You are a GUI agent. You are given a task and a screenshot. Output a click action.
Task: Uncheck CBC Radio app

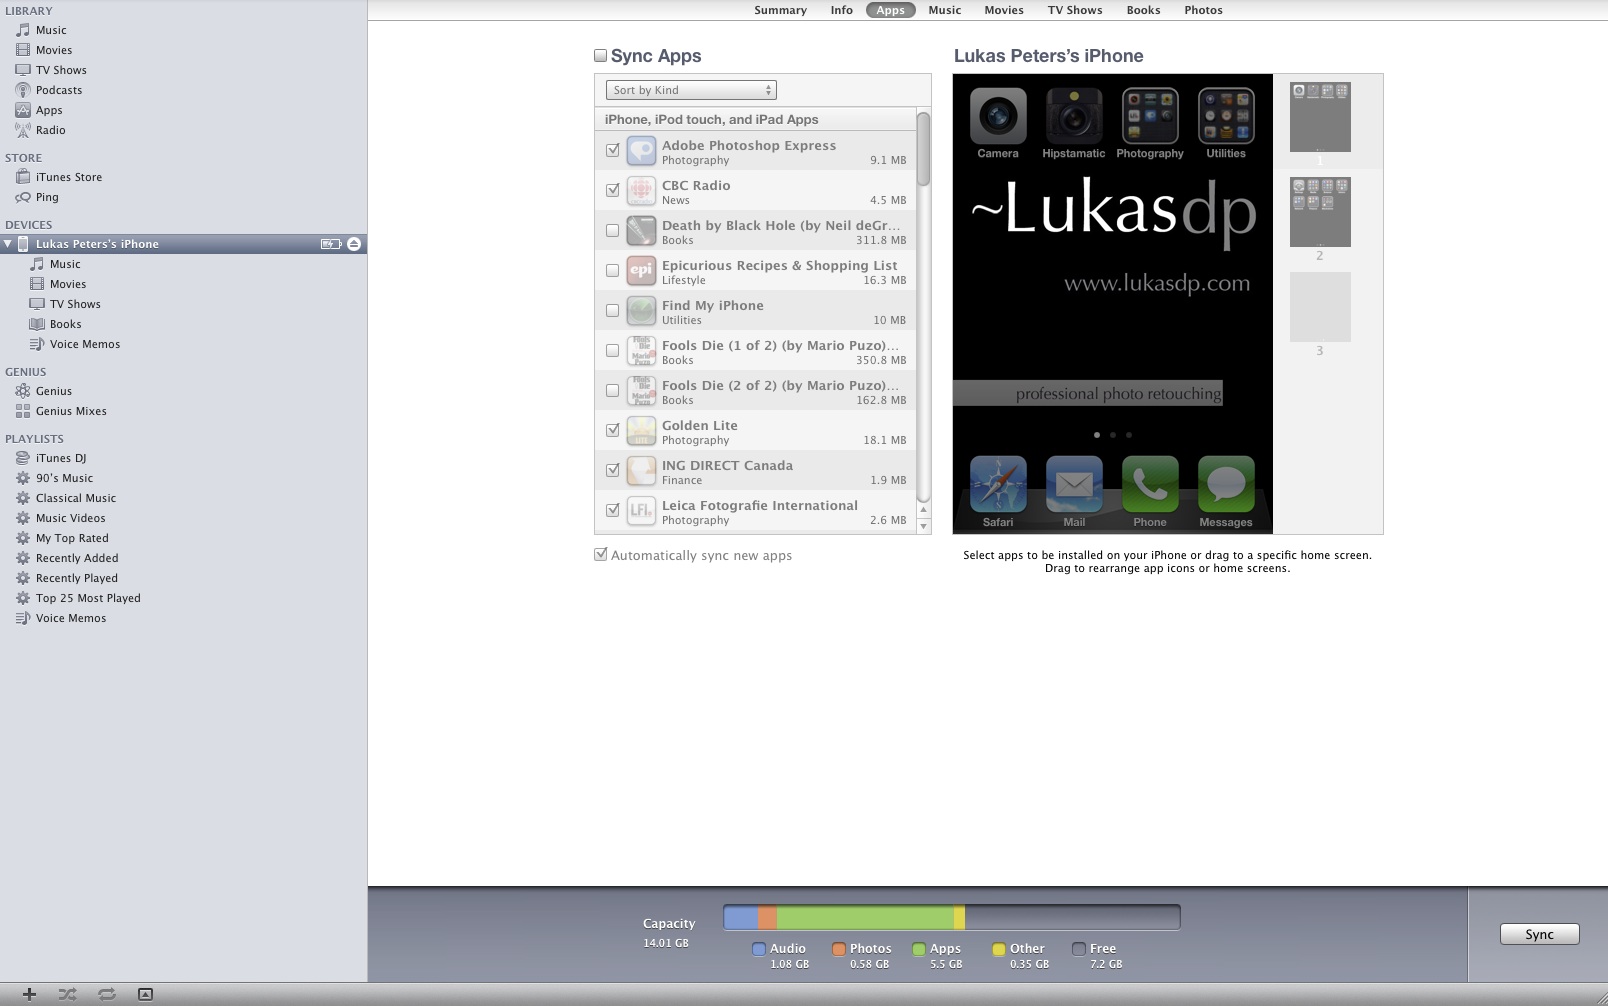[613, 190]
